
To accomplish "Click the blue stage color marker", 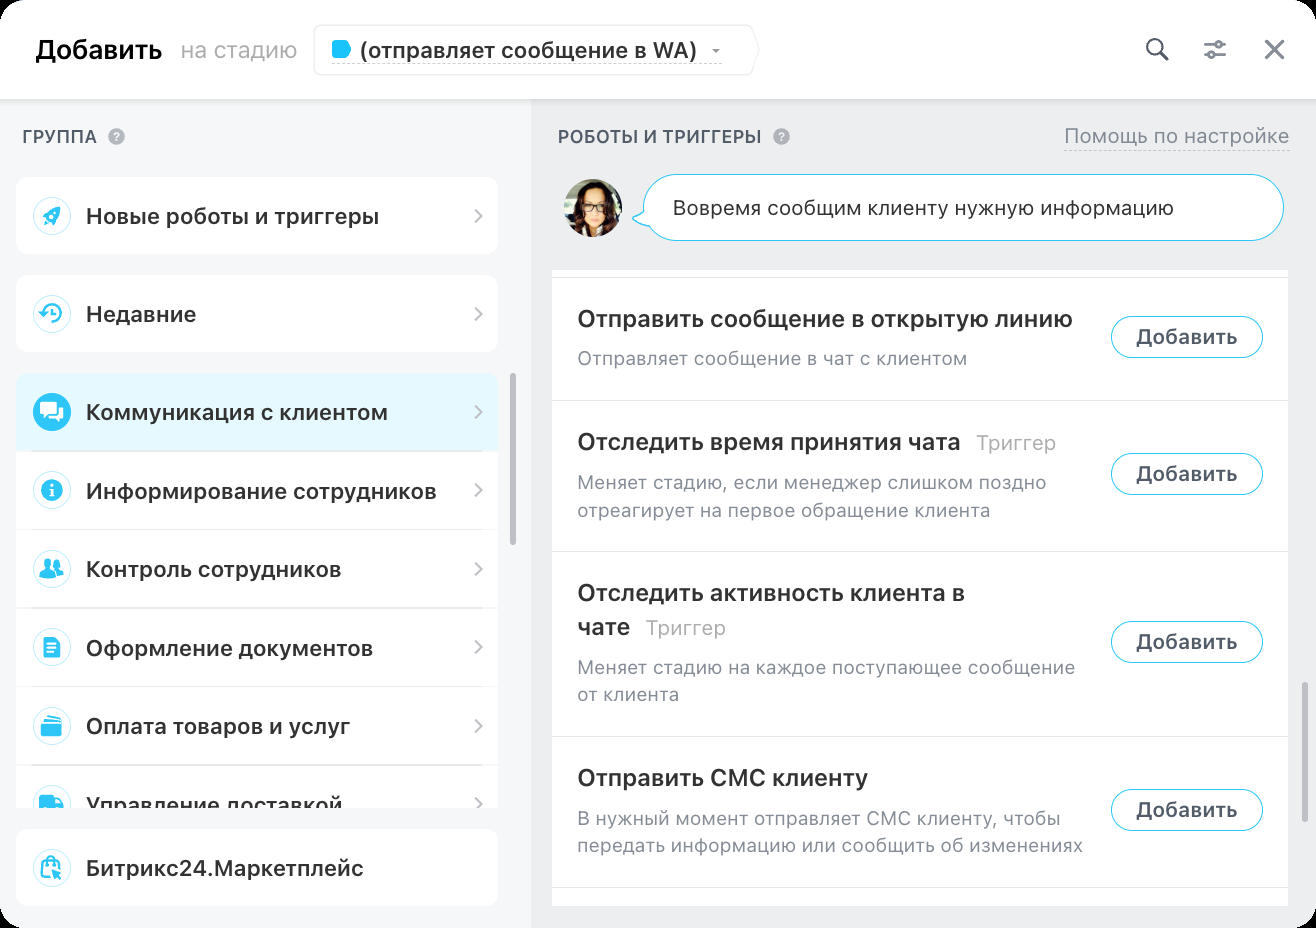I will point(341,49).
